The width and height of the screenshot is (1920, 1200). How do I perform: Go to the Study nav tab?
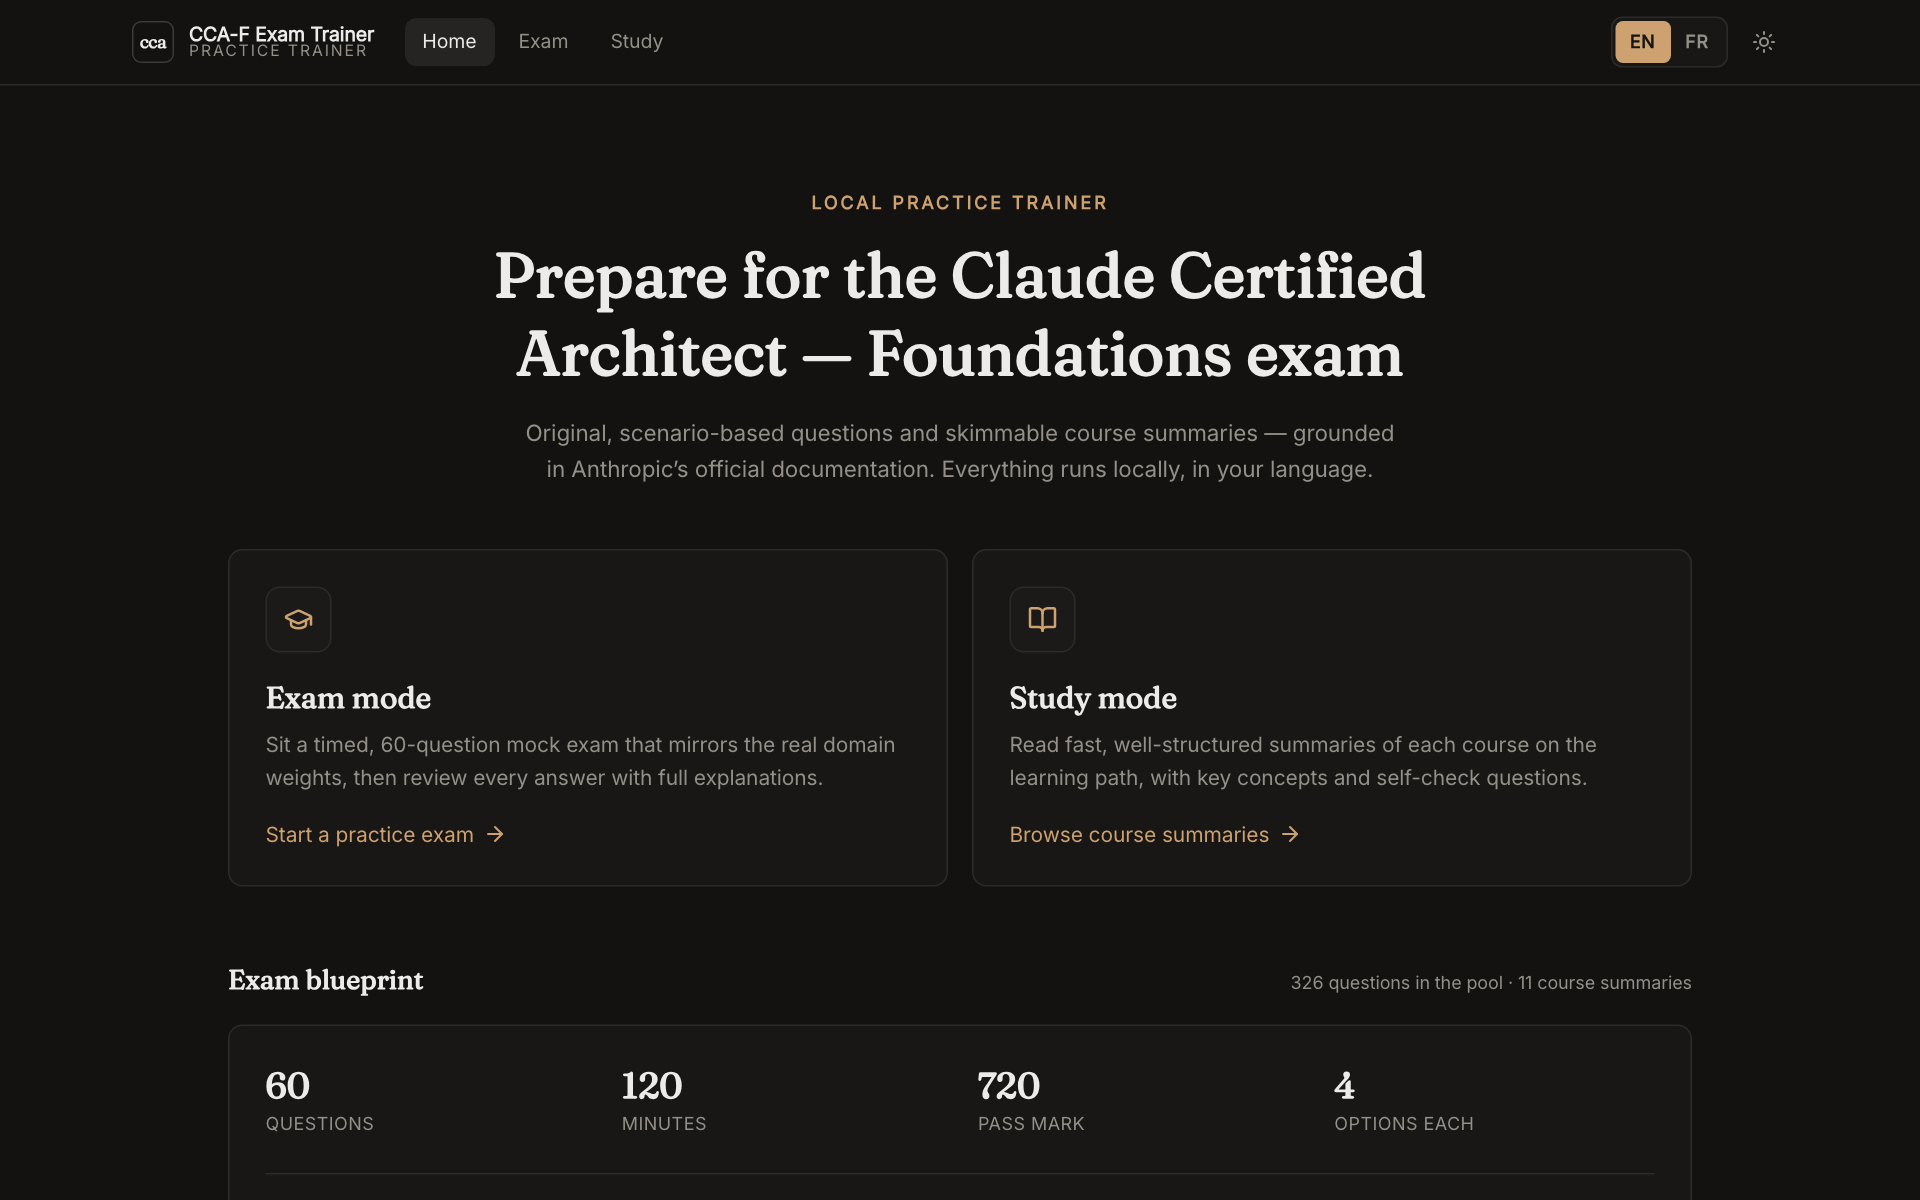click(637, 42)
